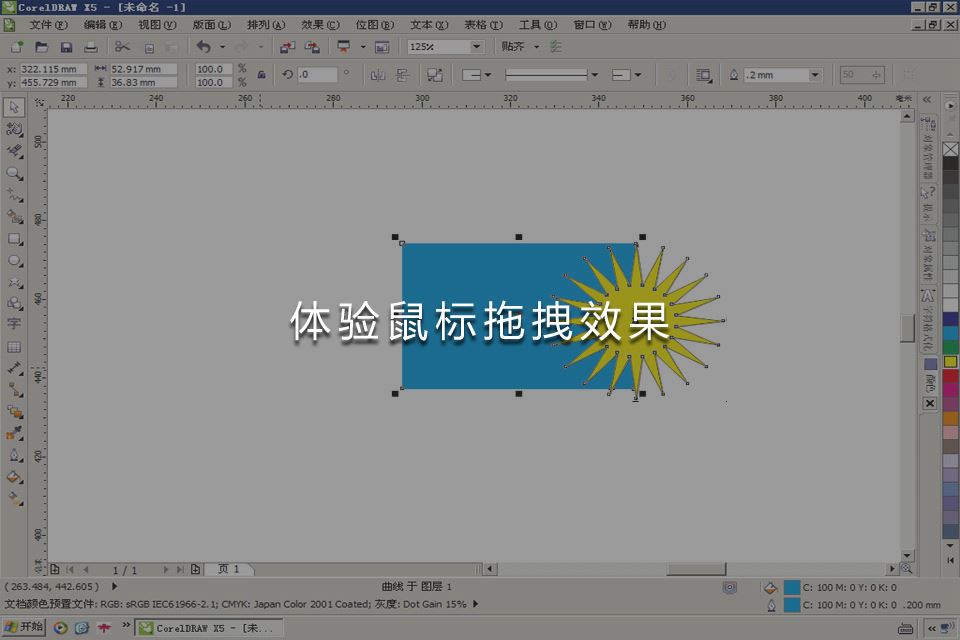The image size is (960, 640).
Task: Select the Pick tool
Action: (x=14, y=107)
